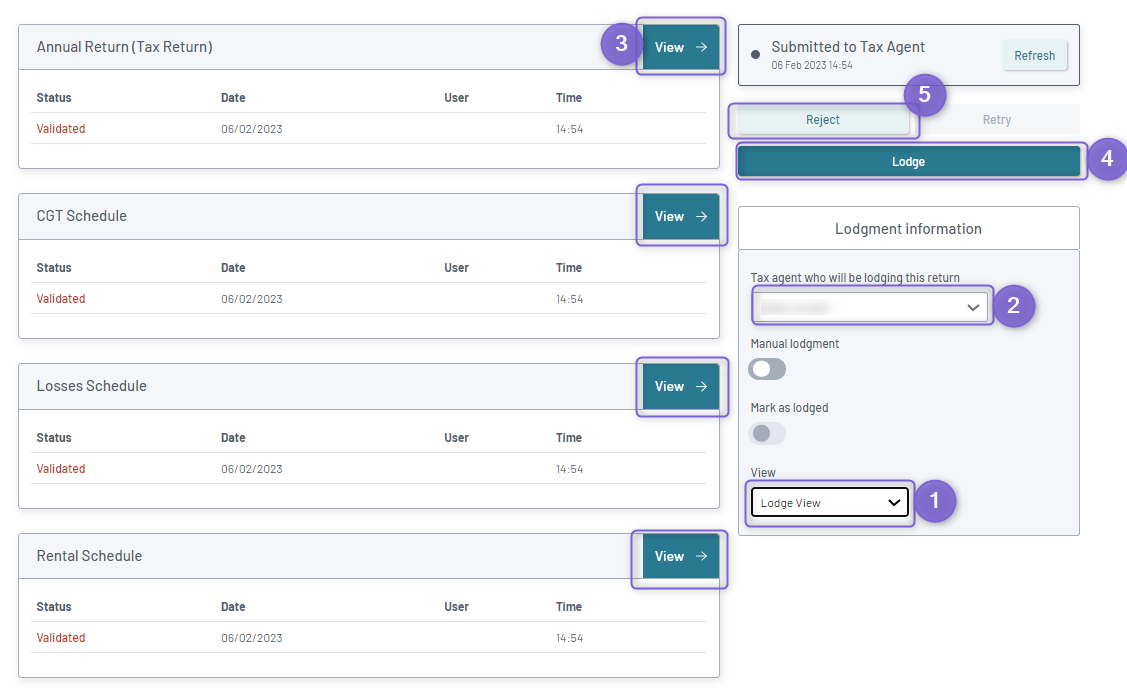Click the chevron on the tax agent dropdown
This screenshot has height=694, width=1127.
pos(973,307)
